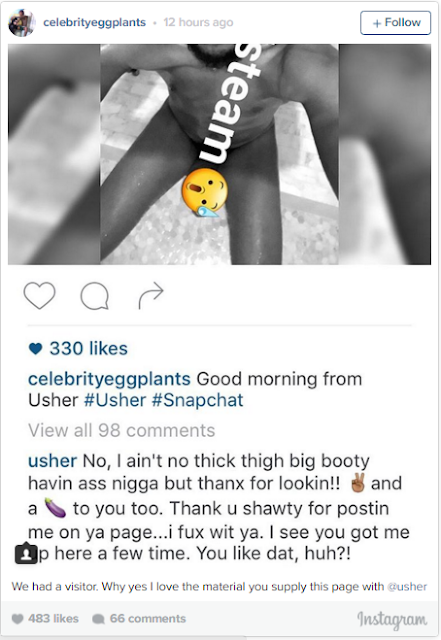Open the #Usher hashtag
Viewport: 441px width, 640px height.
tap(115, 400)
